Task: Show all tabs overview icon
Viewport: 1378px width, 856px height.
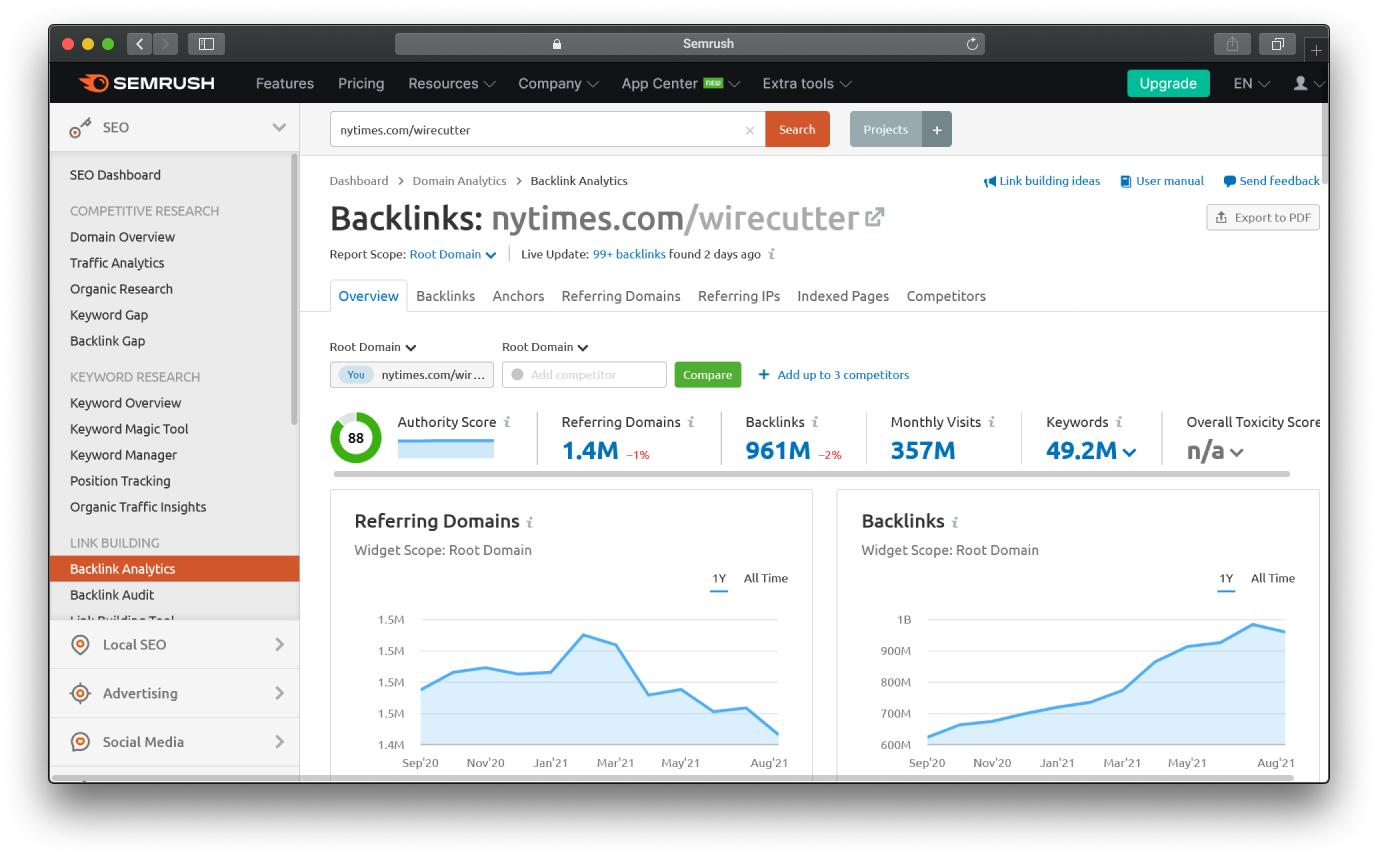Action: [1278, 43]
